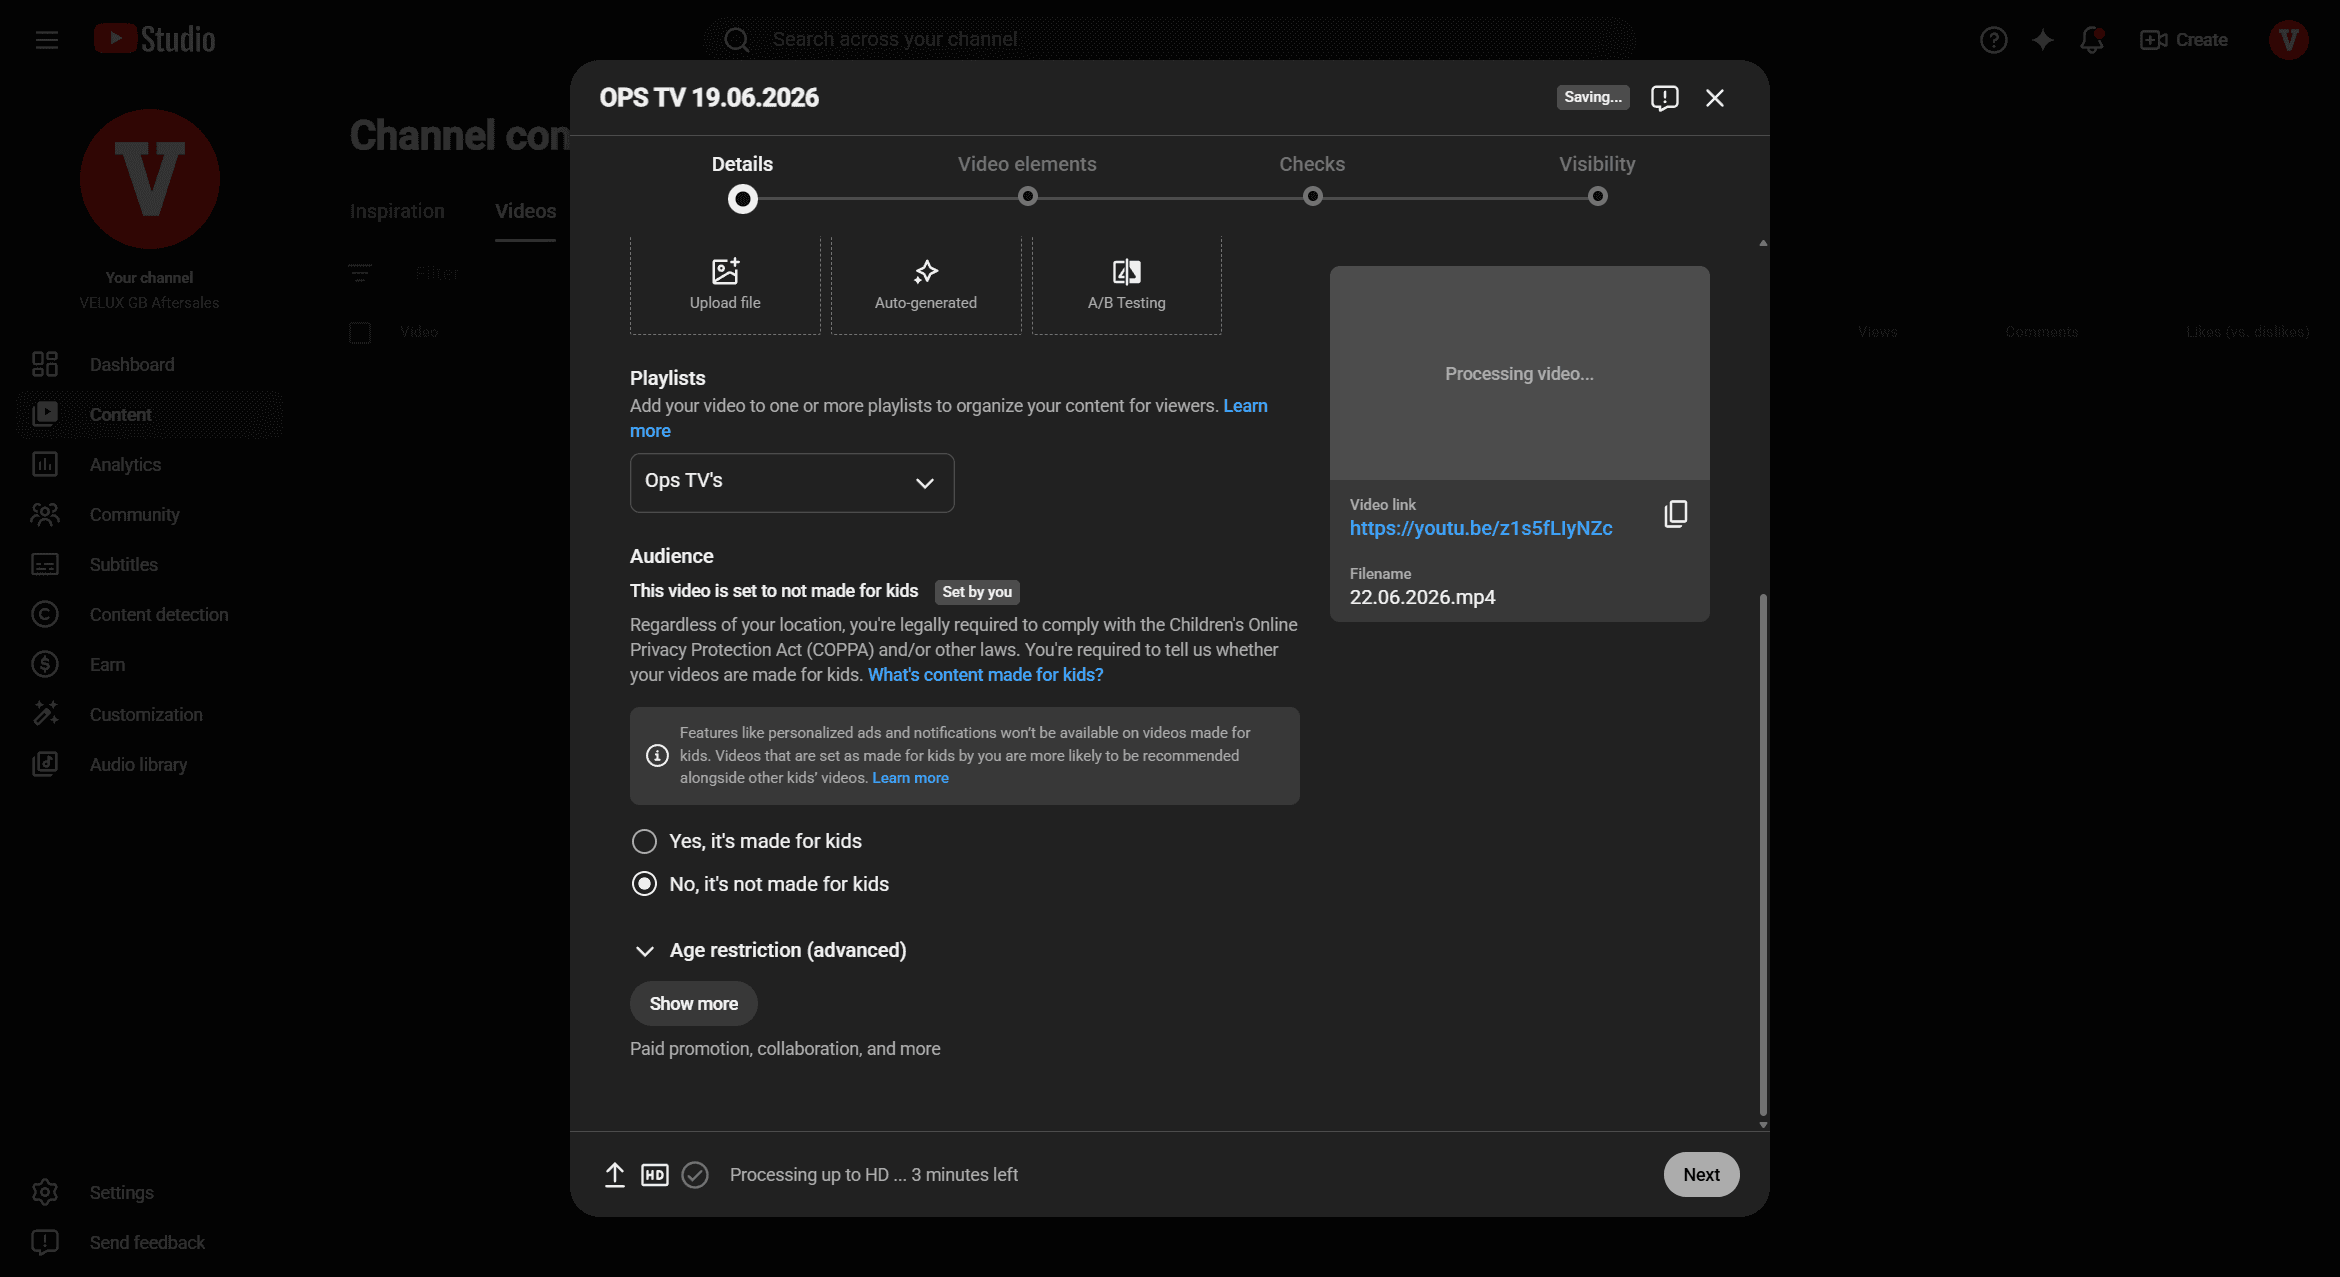Choose the Auto-generated thumbnail option
Viewport: 2340px width, 1277px height.
[x=926, y=285]
